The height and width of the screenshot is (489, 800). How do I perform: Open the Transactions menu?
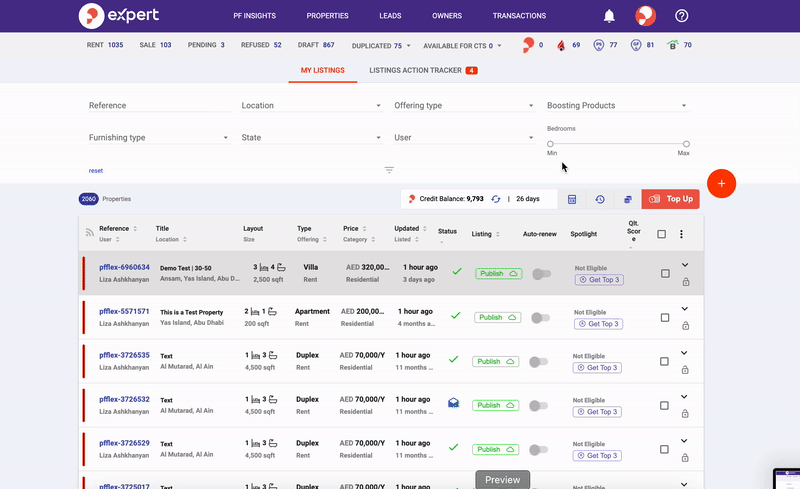(519, 16)
